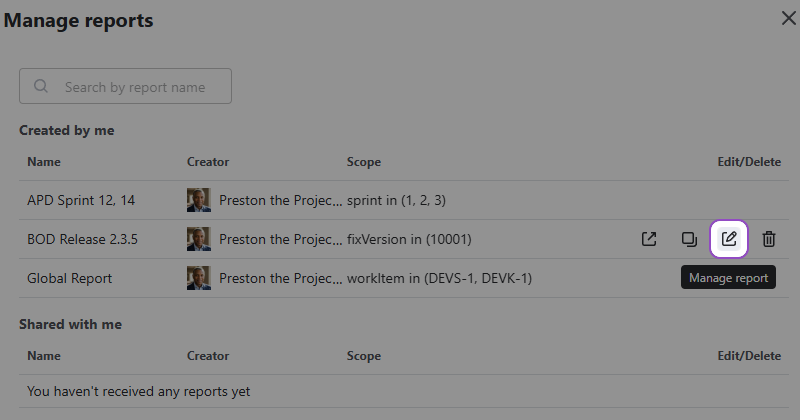Select the APD Sprint 12, 14 report
The image size is (800, 420).
tap(81, 200)
